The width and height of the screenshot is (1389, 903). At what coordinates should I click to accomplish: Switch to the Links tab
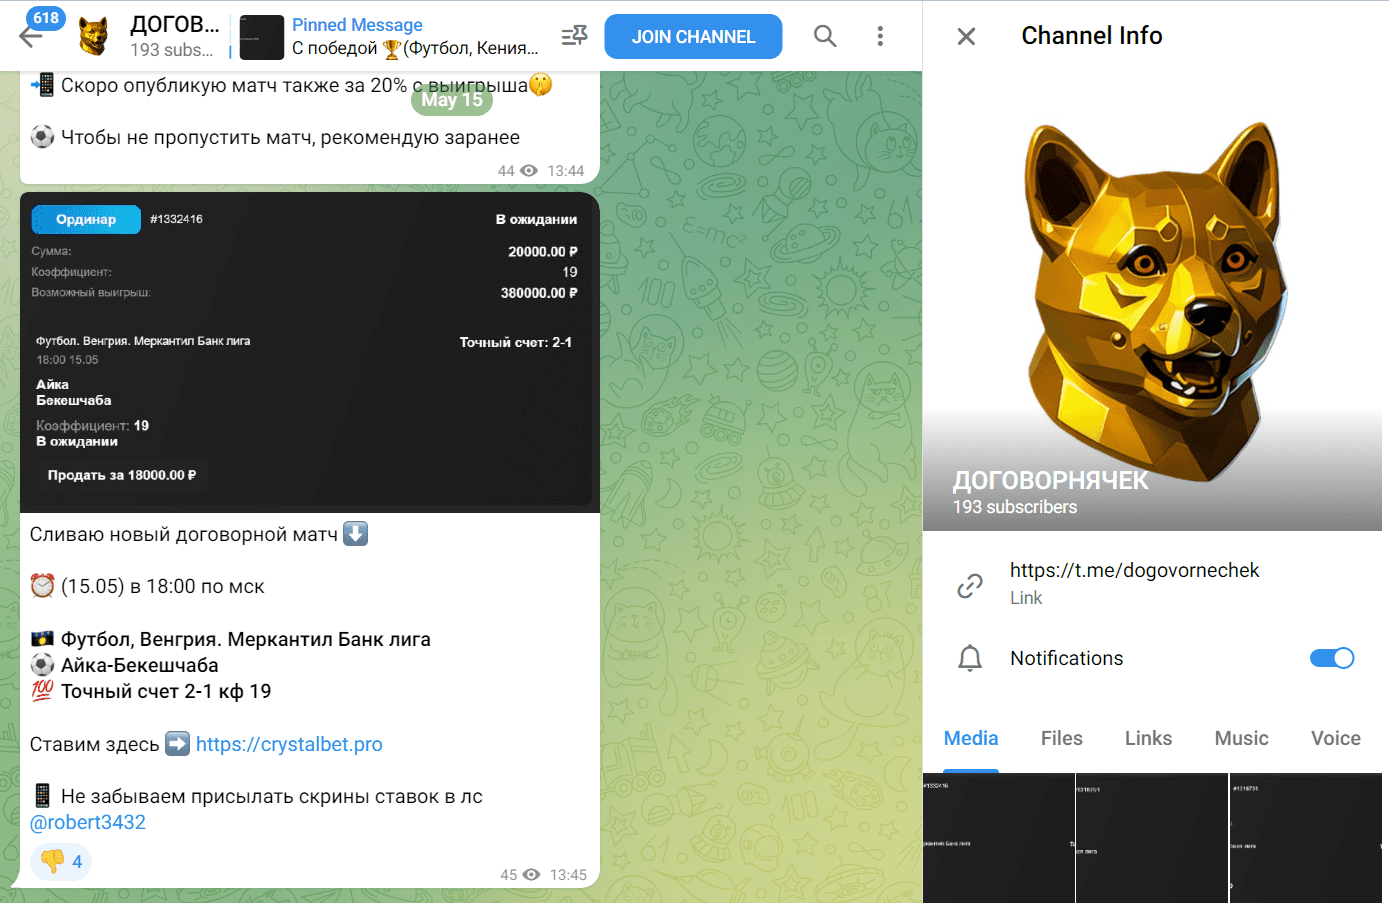coord(1148,738)
